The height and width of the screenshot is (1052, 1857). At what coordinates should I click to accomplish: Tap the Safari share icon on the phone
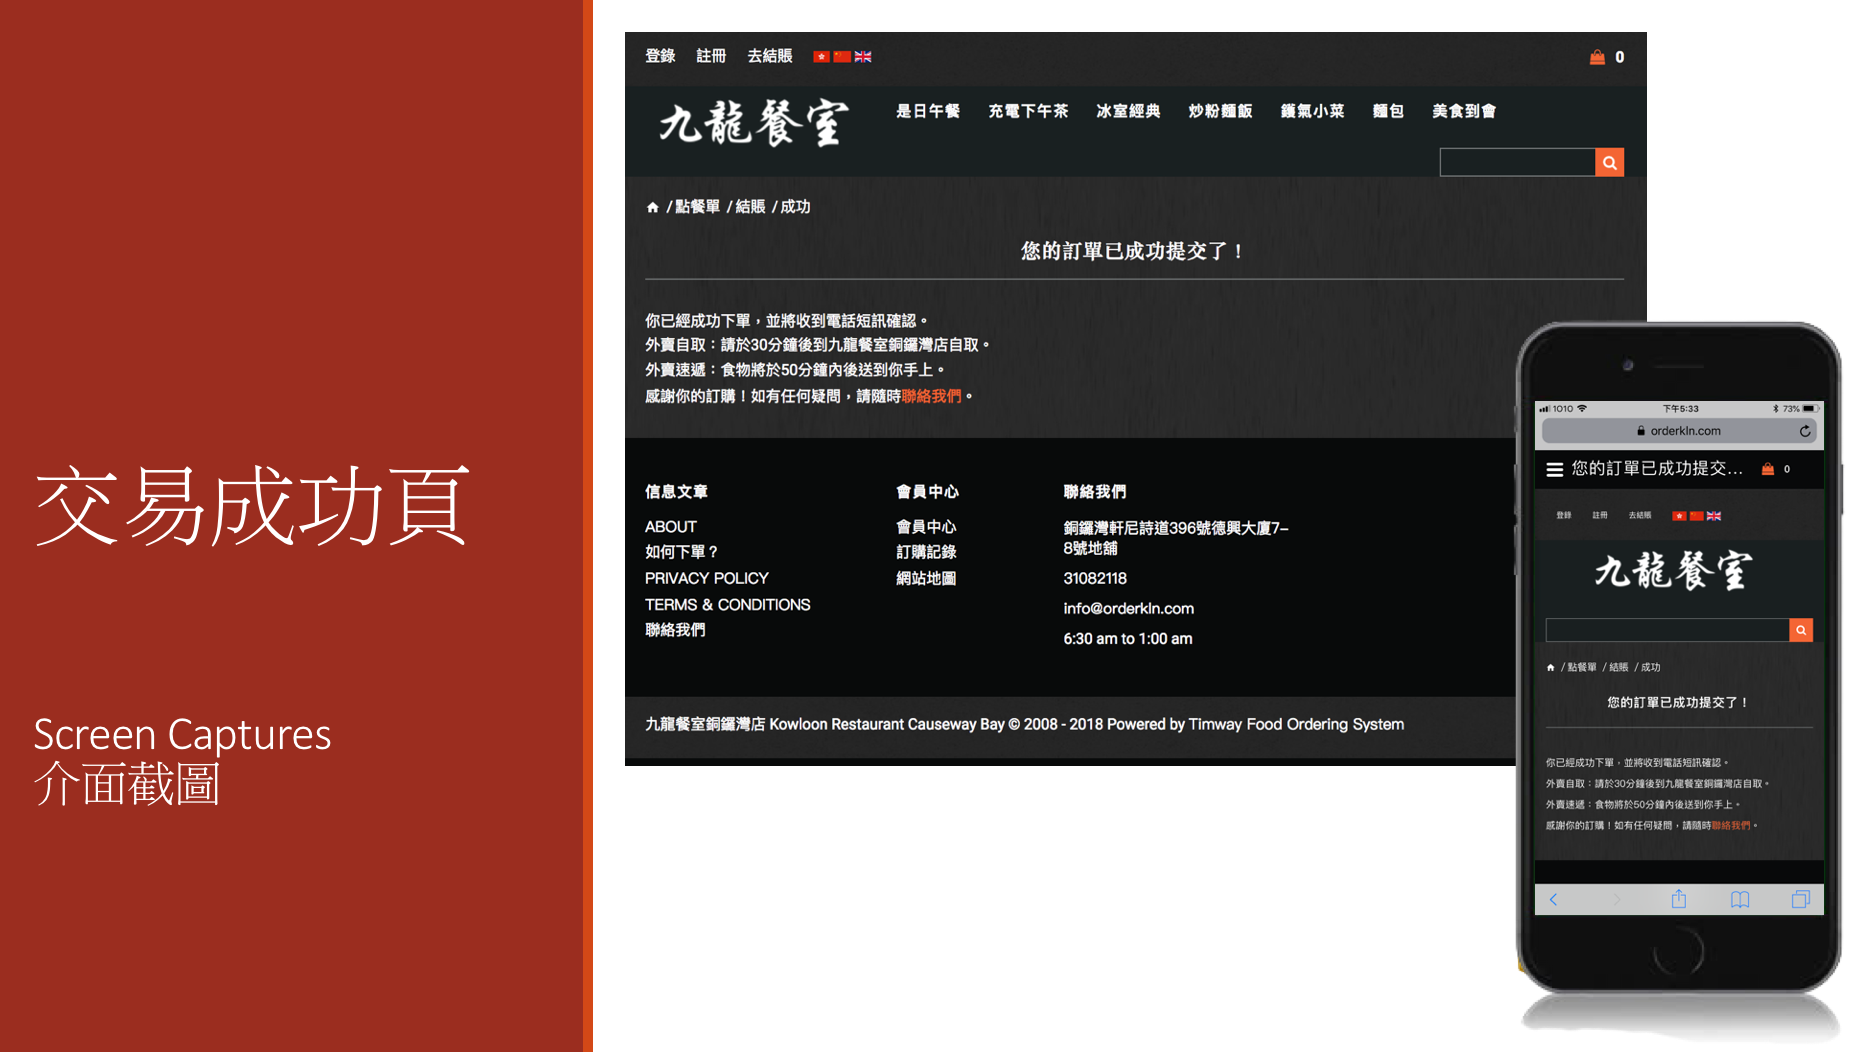(1679, 899)
